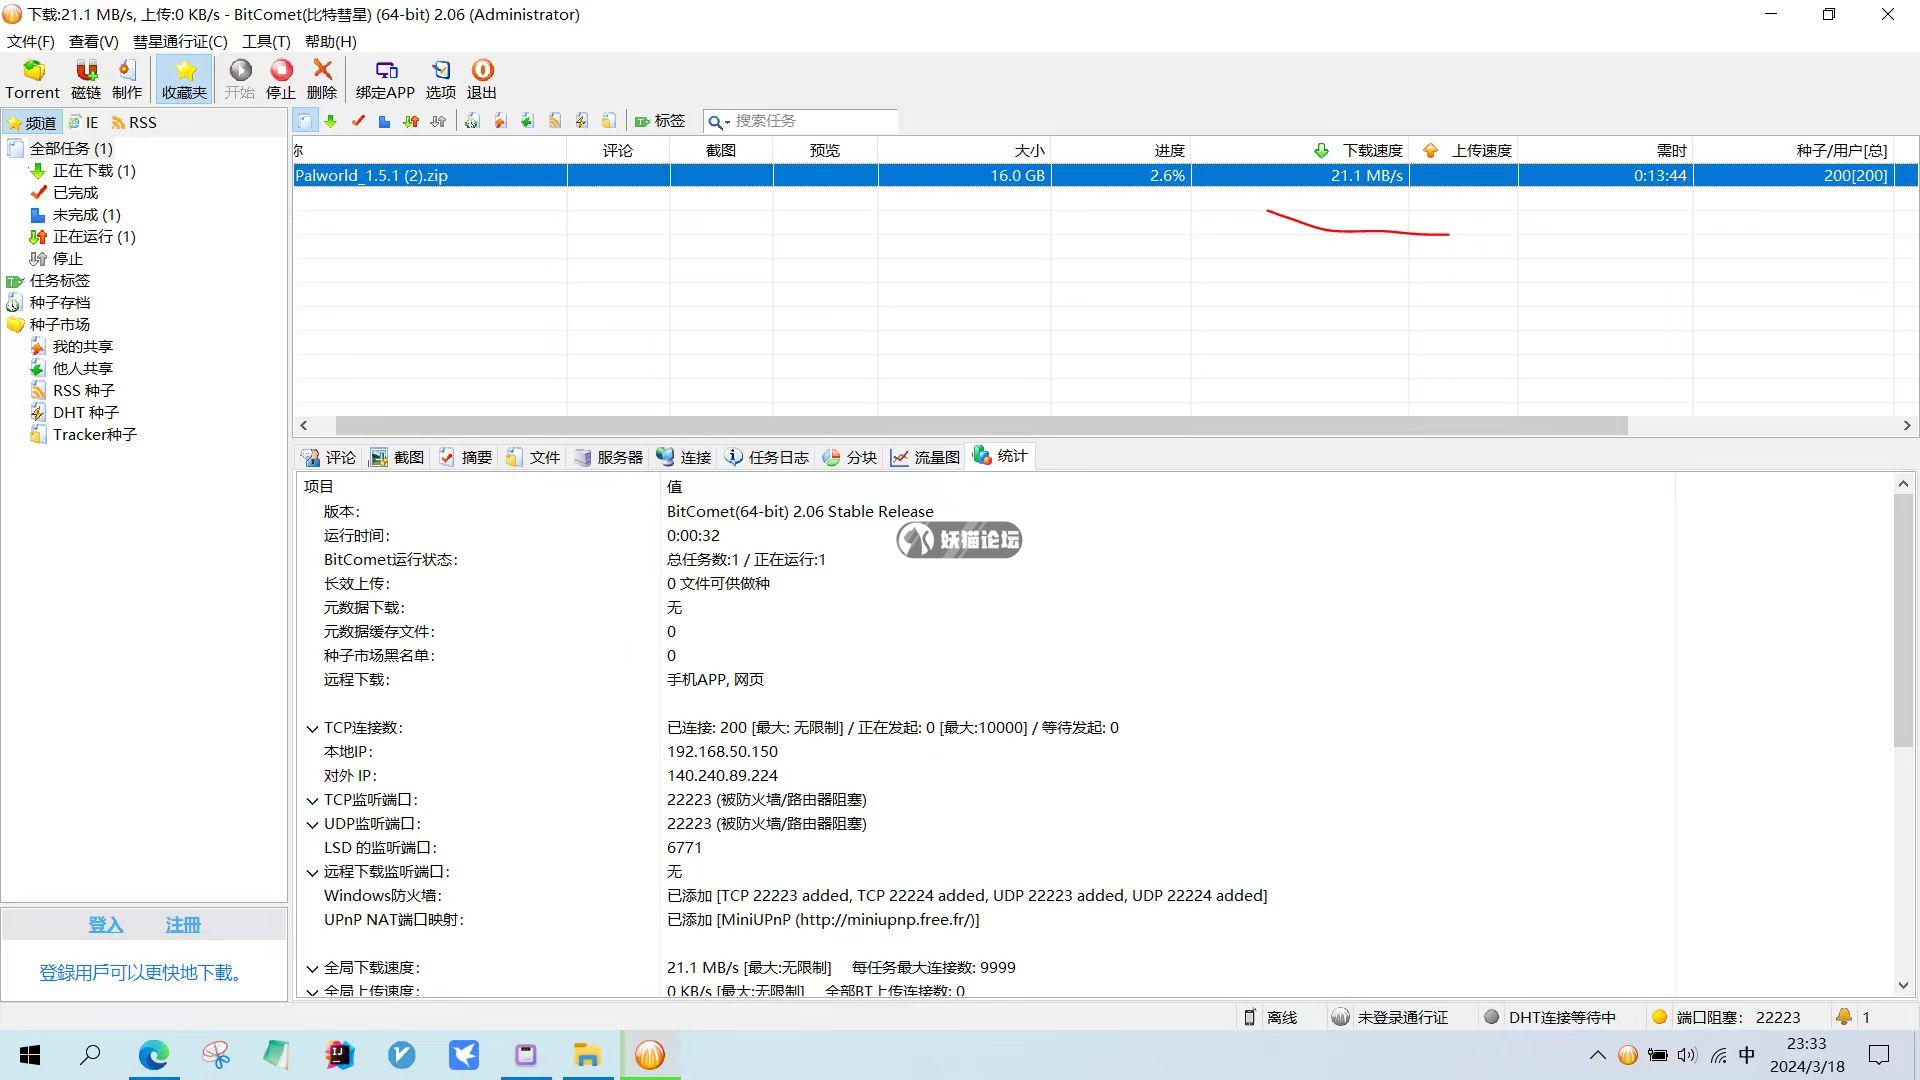Select DHT 种子 tree item

pyautogui.click(x=85, y=413)
